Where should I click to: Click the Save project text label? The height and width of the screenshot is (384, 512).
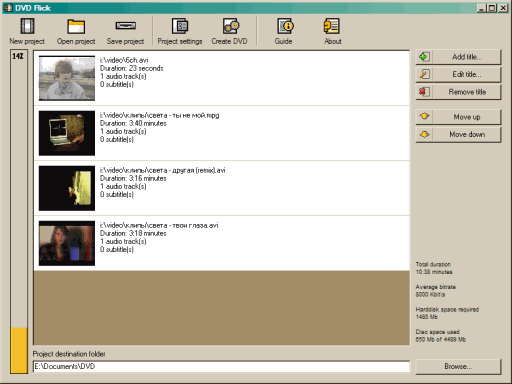coord(125,41)
